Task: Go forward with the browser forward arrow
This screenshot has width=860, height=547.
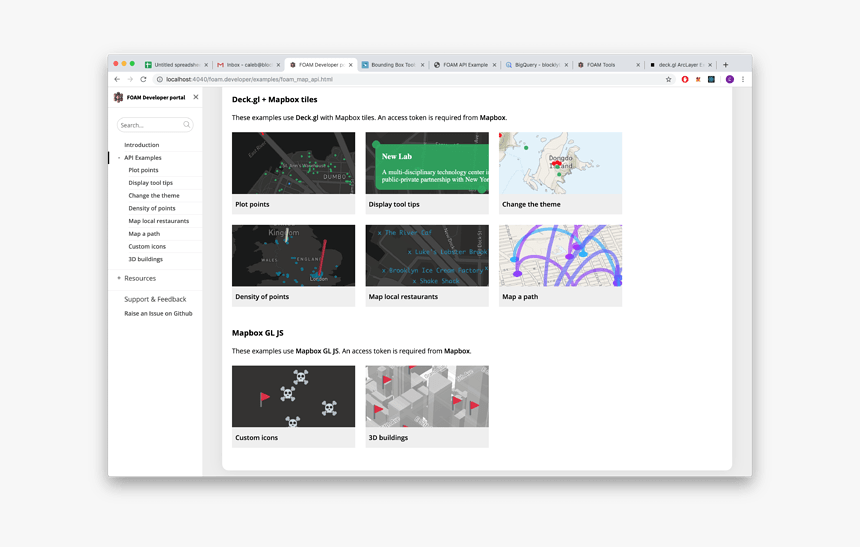Action: (130, 80)
